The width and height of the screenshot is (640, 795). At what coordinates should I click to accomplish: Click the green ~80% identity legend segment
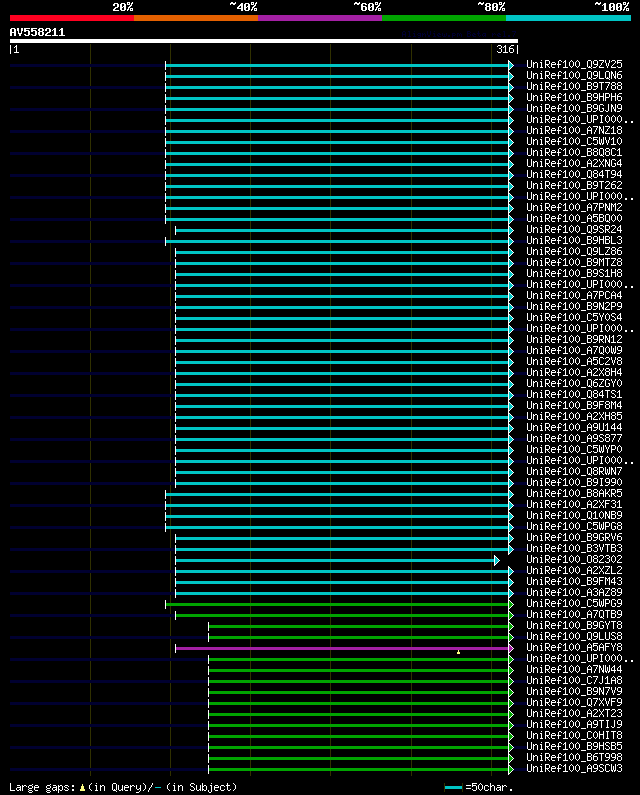444,18
